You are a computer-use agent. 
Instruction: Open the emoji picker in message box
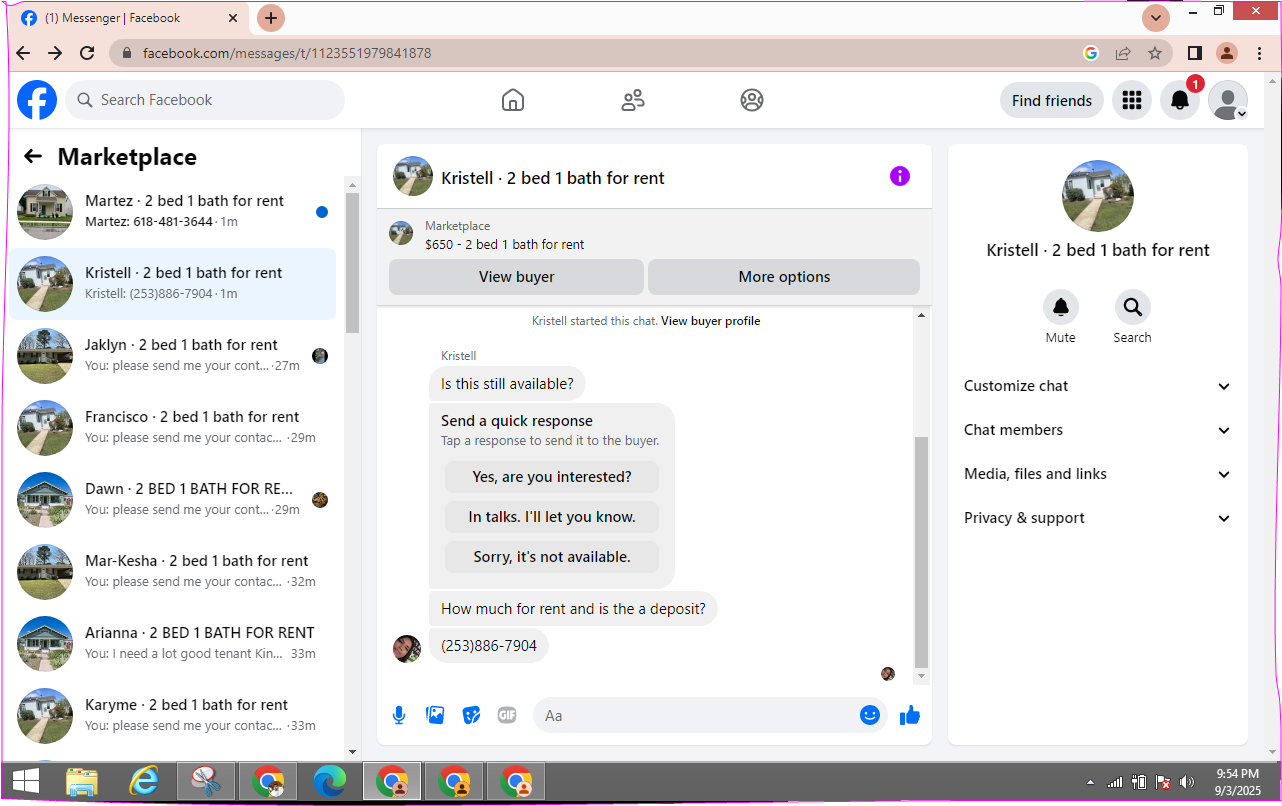tap(870, 715)
